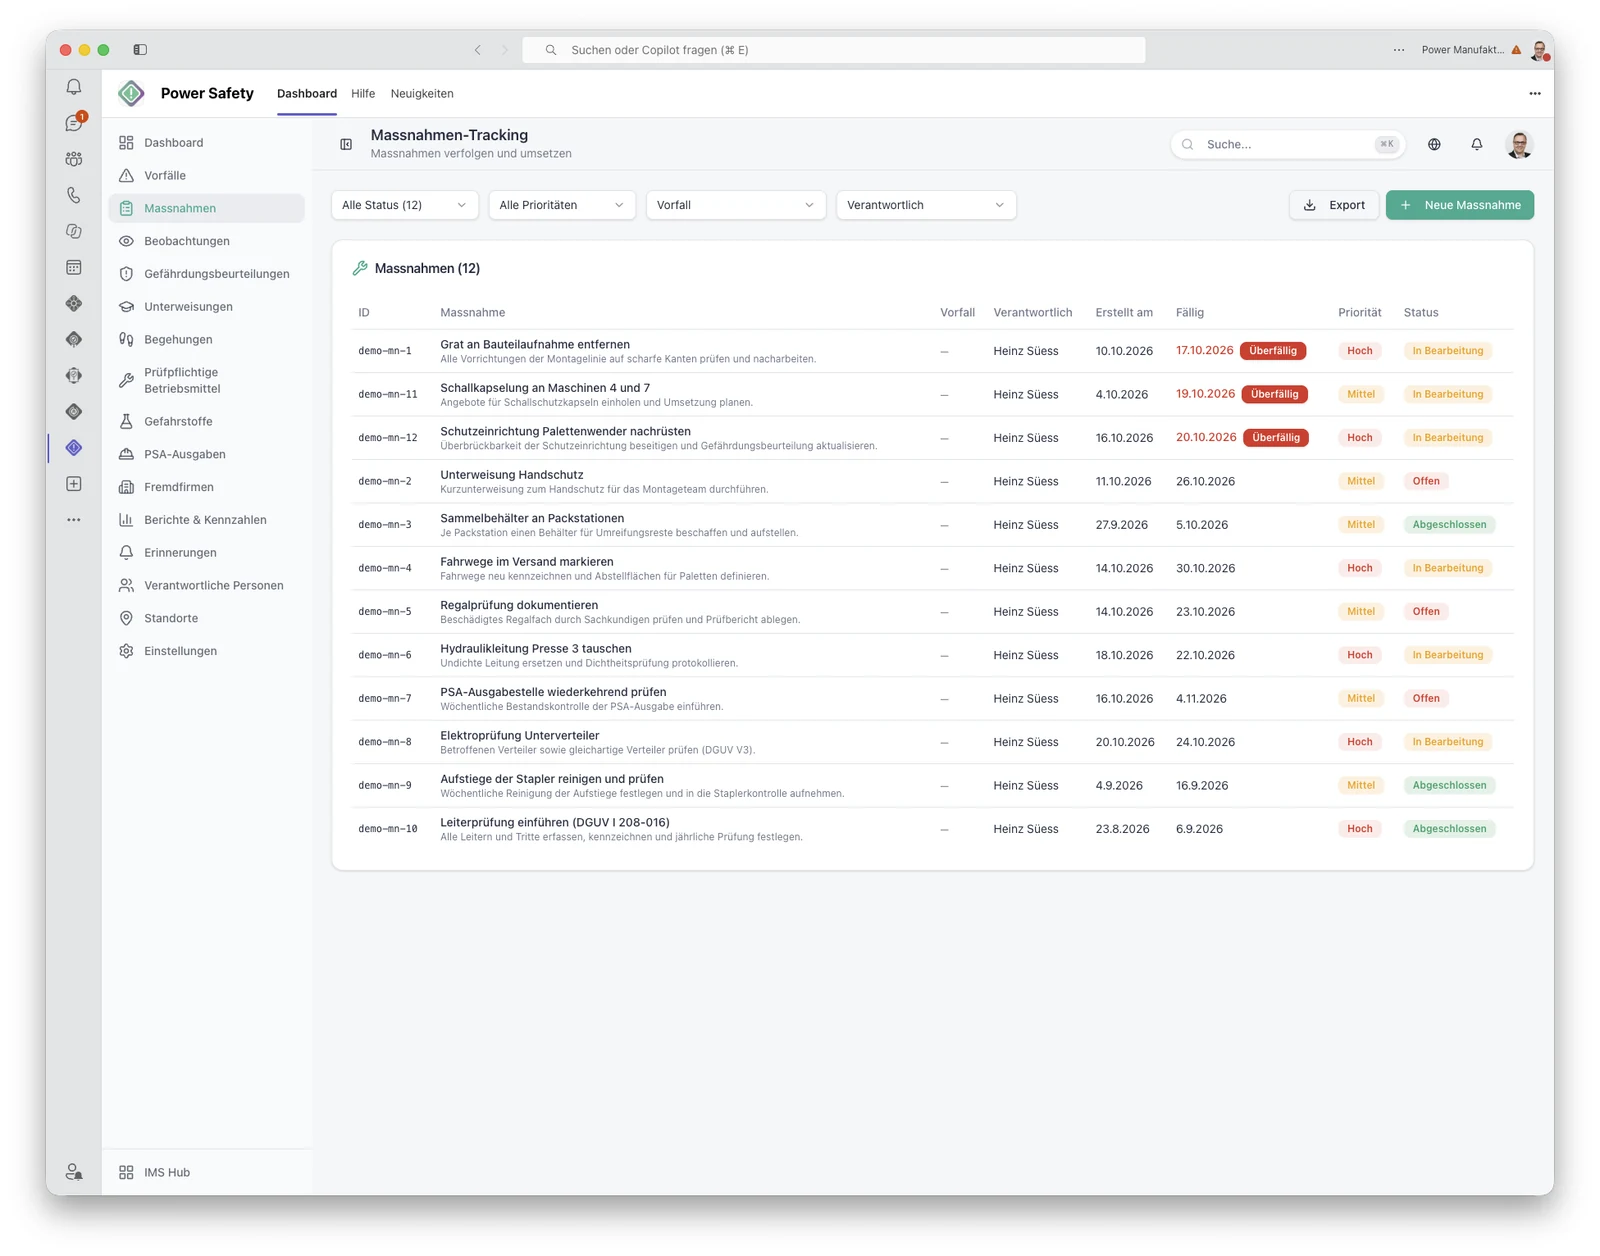1600x1256 pixels.
Task: Switch to the Dashboard tab
Action: point(307,94)
